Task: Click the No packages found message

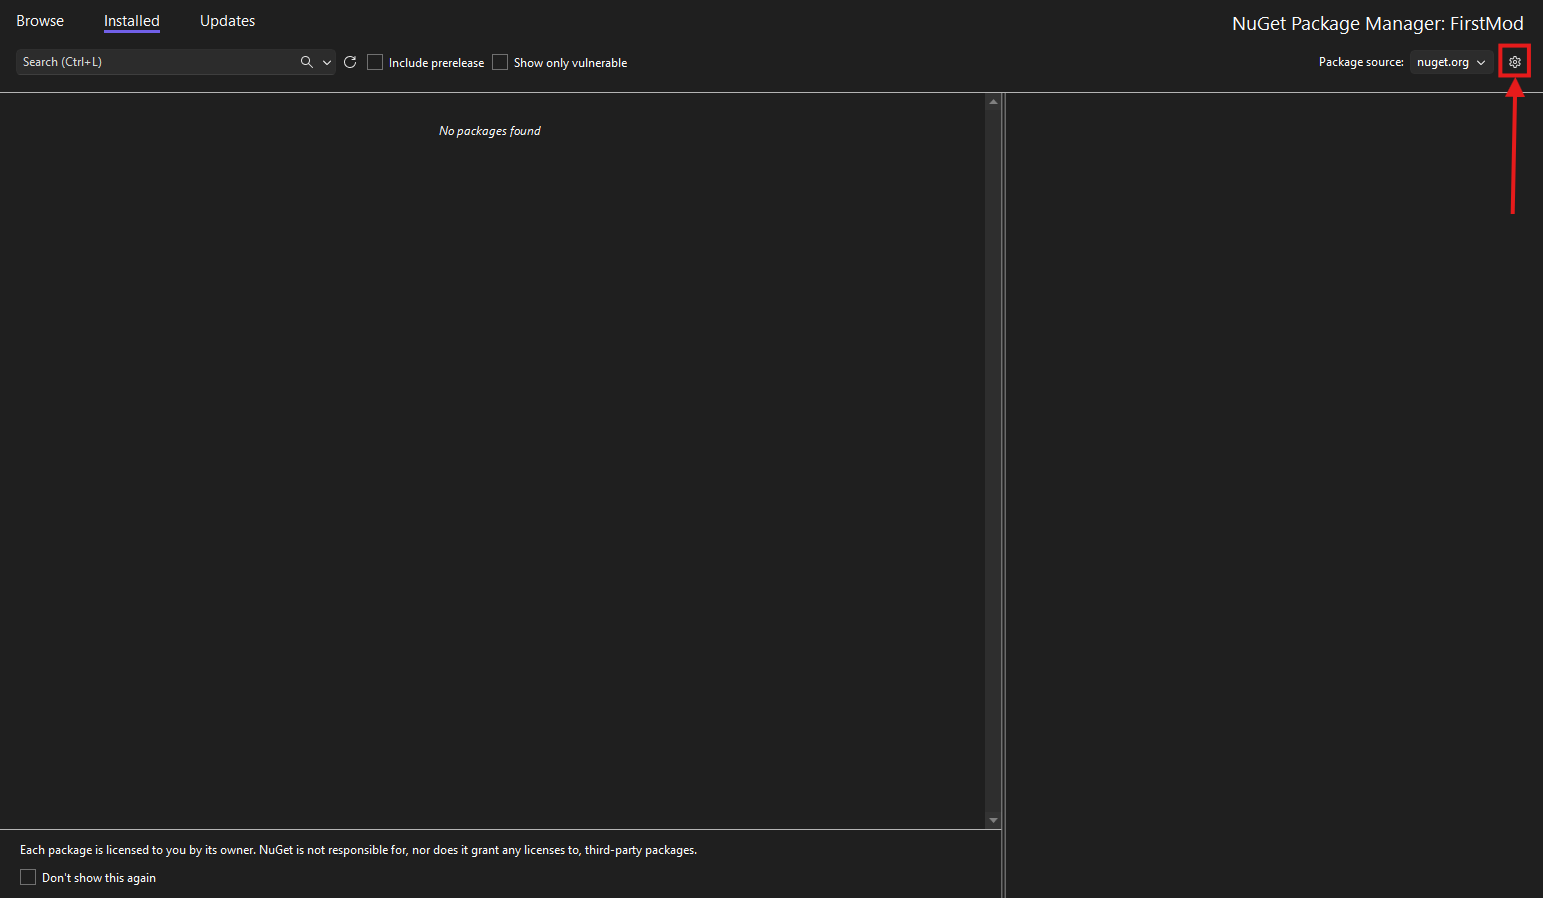Action: 489,131
